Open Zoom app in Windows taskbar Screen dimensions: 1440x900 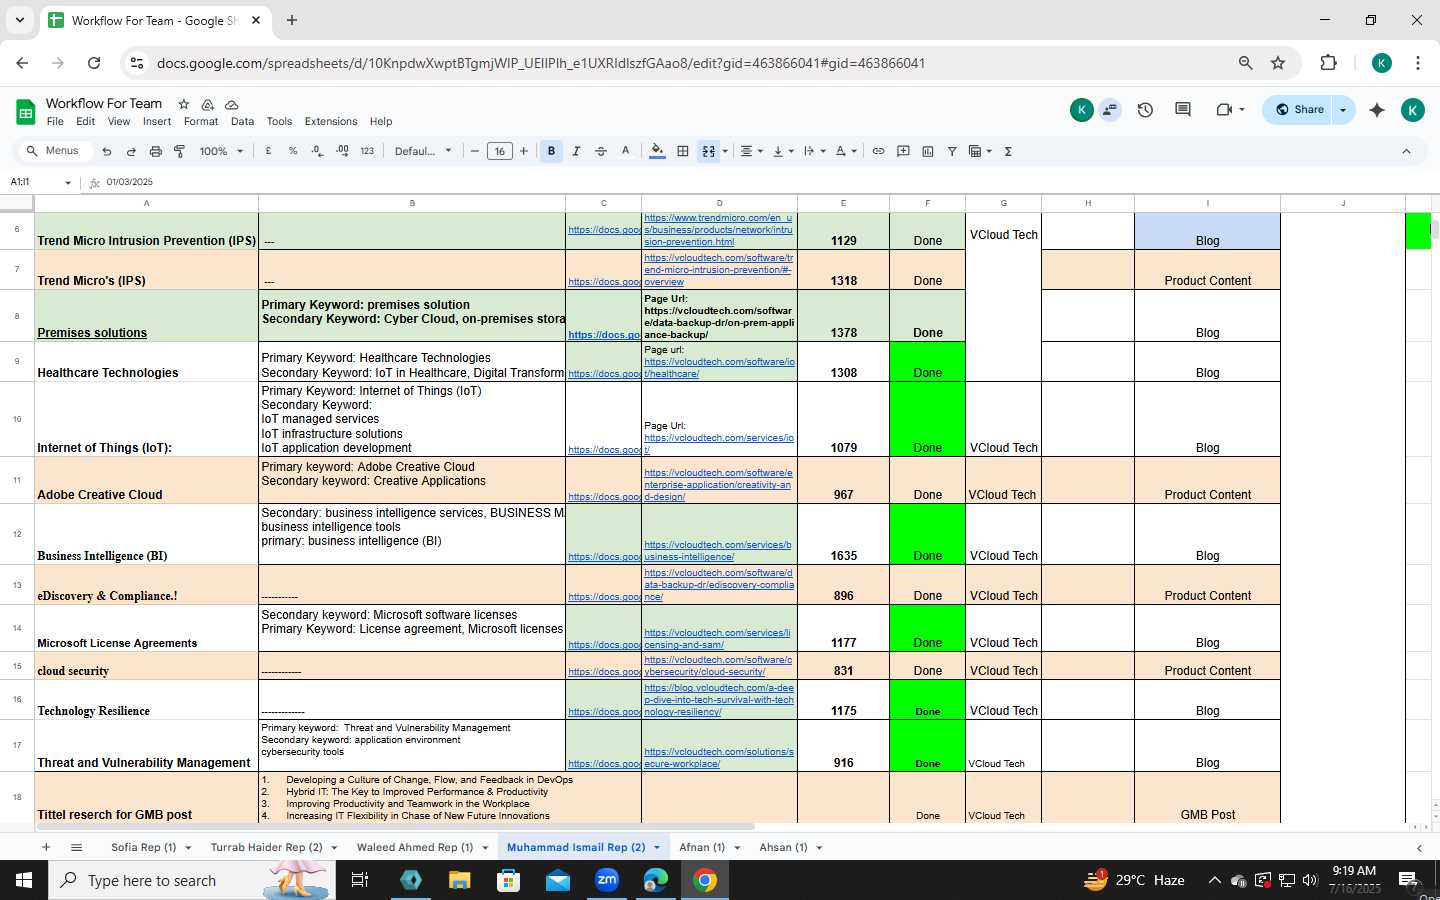tap(607, 880)
